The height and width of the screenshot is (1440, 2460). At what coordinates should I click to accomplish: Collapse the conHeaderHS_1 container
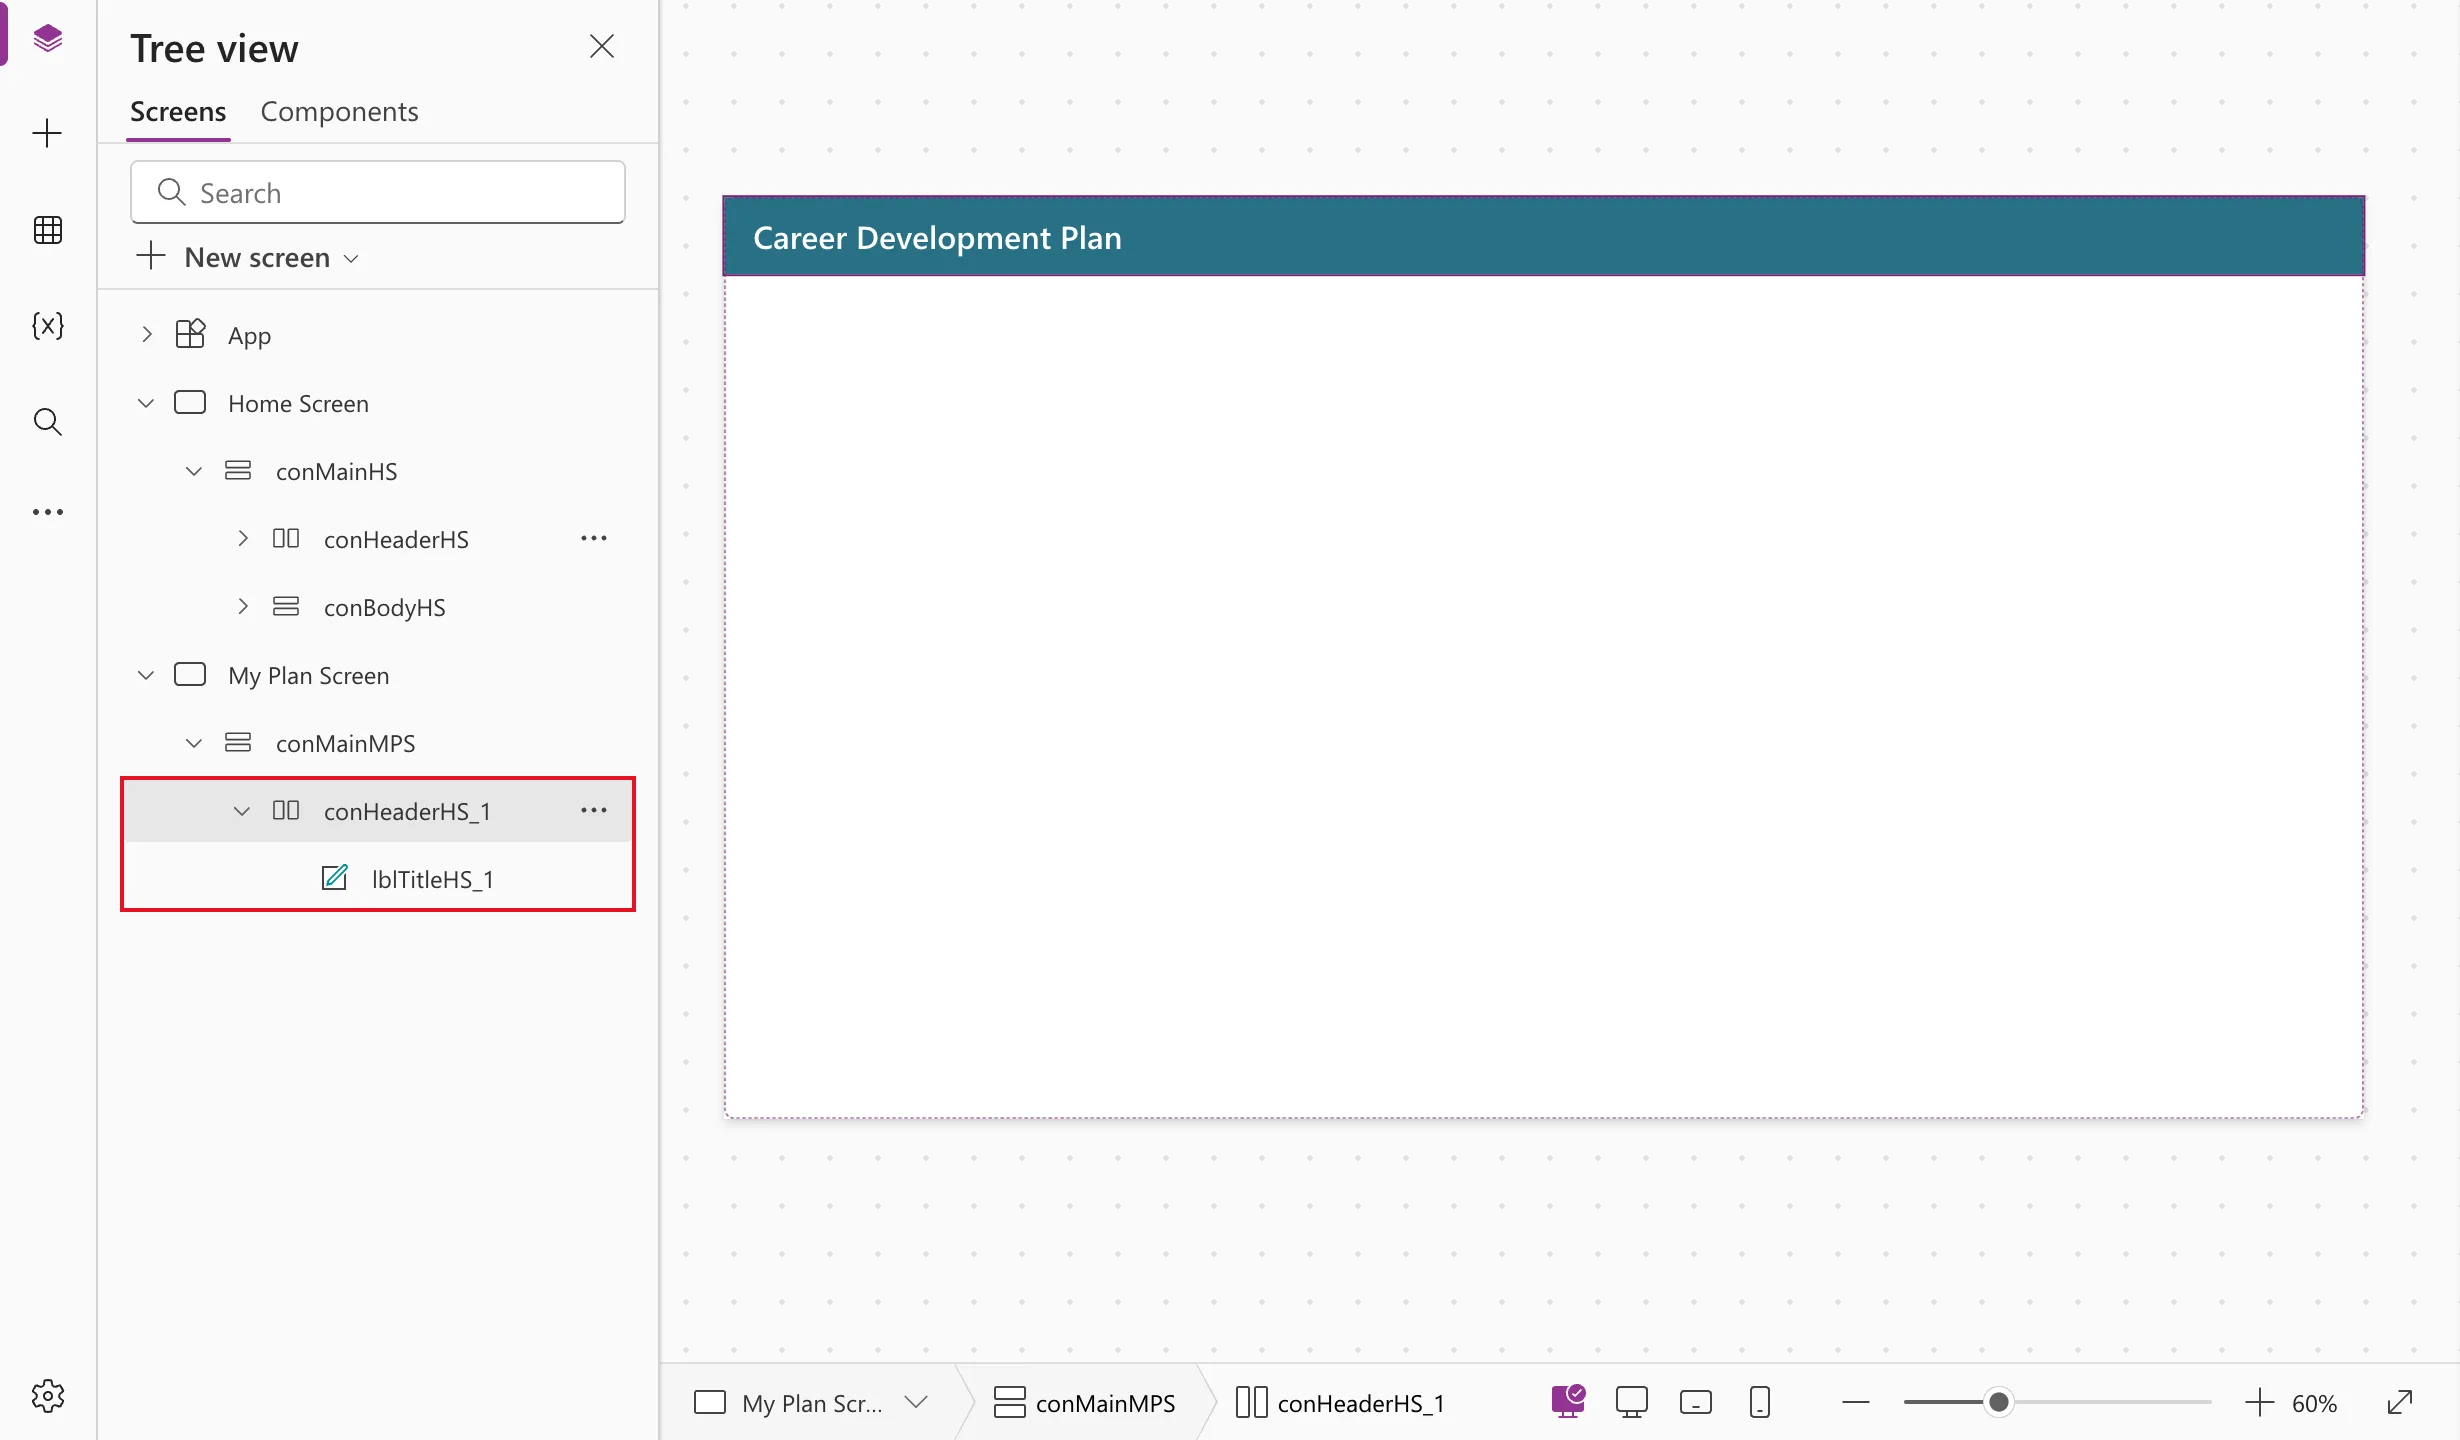pos(242,811)
